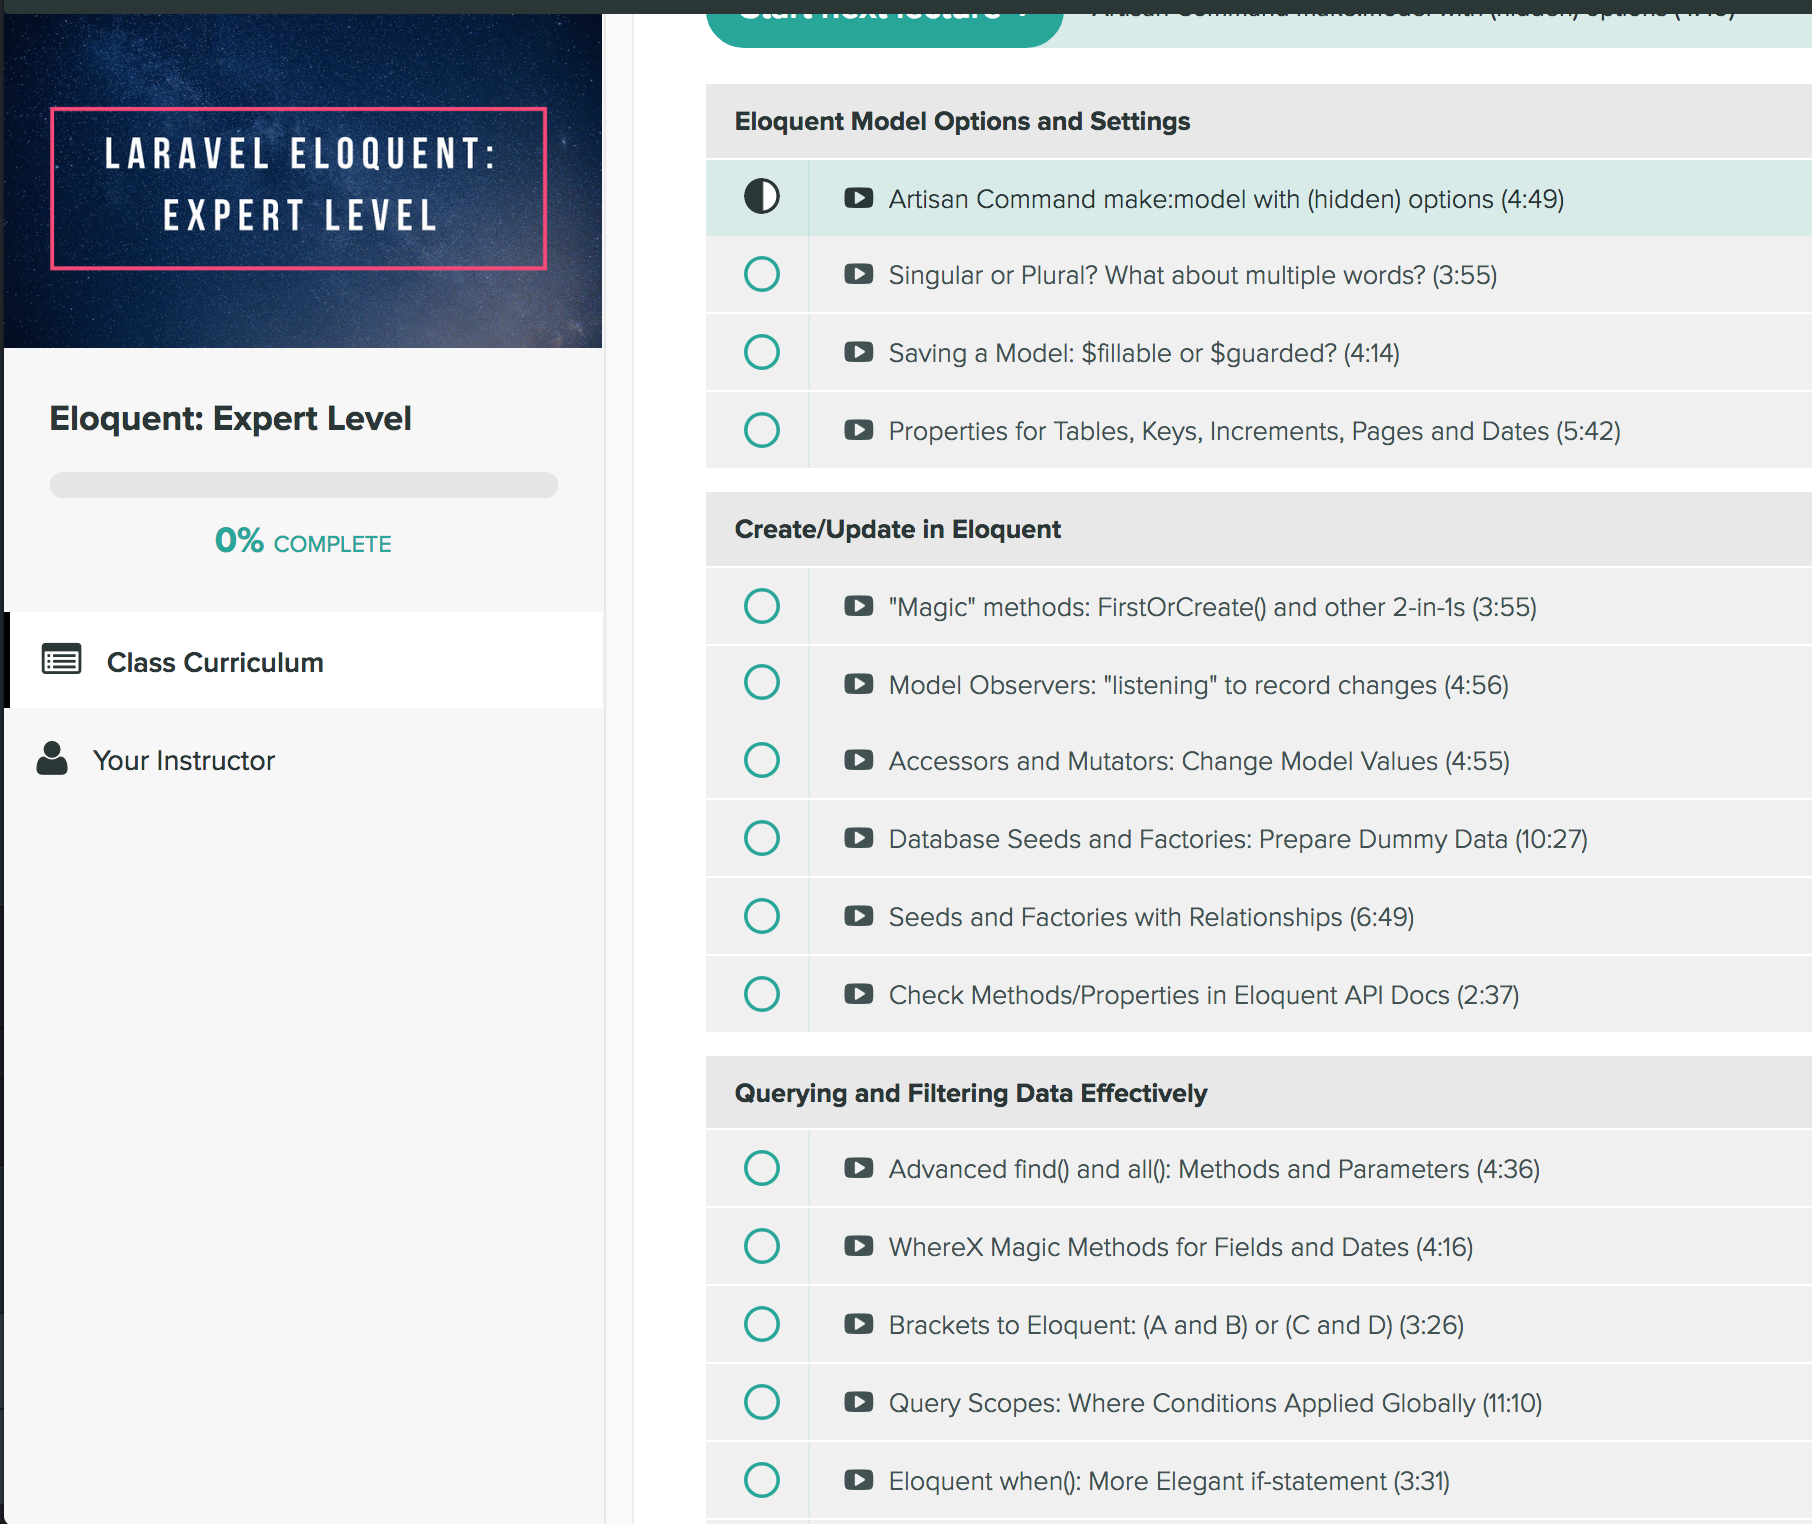
Task: Click video icon beside Brackets to Eloquent lecture
Action: coord(858,1324)
